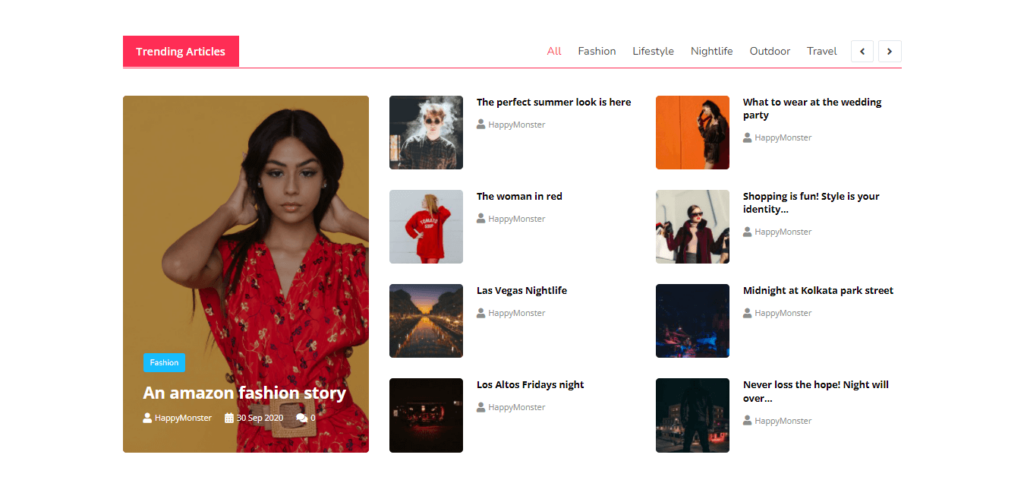Click the previous arrow in tab navigation
This screenshot has height=499, width=1024.
(x=862, y=51)
